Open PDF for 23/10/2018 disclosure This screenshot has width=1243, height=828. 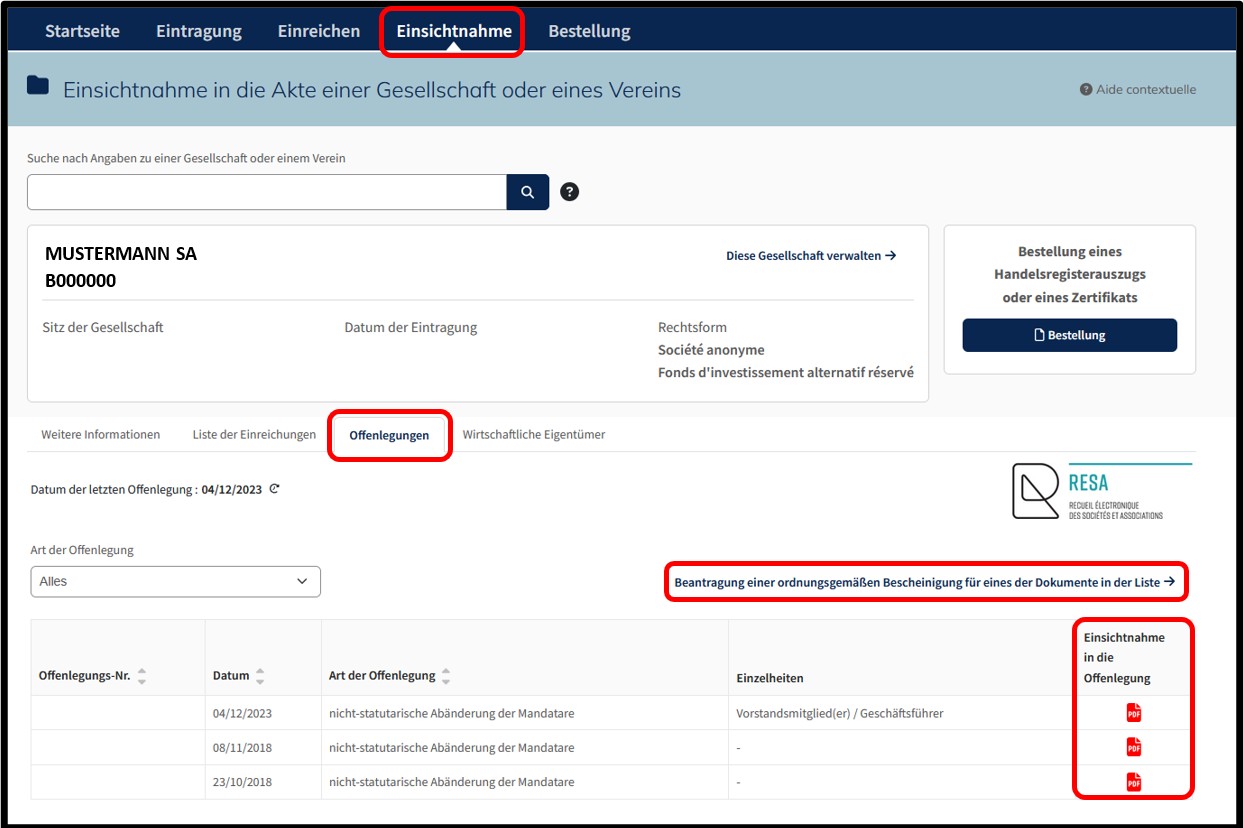pyautogui.click(x=1134, y=782)
